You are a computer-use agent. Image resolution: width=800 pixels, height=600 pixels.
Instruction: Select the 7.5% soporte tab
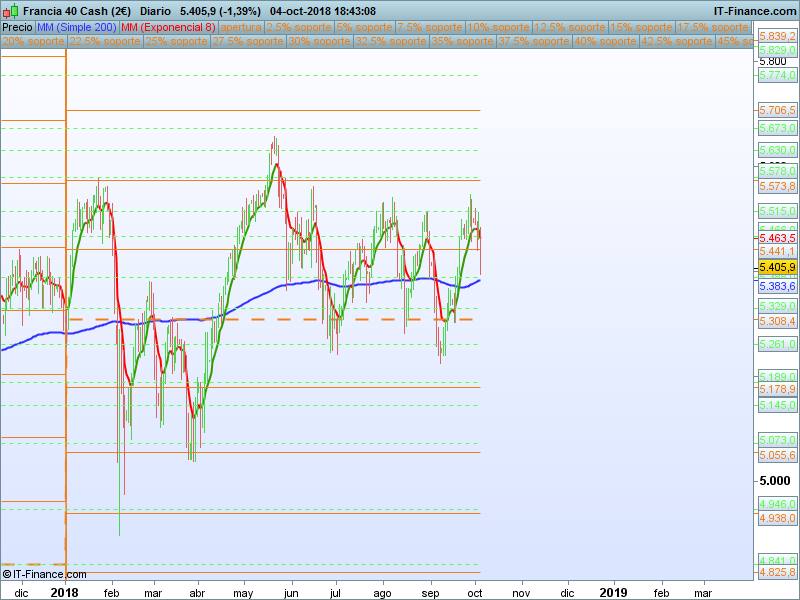430,27
